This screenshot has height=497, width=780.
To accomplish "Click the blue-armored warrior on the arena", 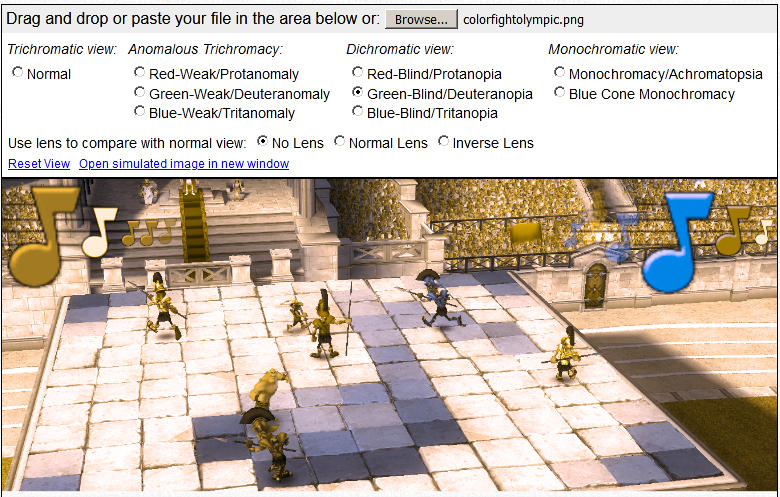I will (438, 298).
